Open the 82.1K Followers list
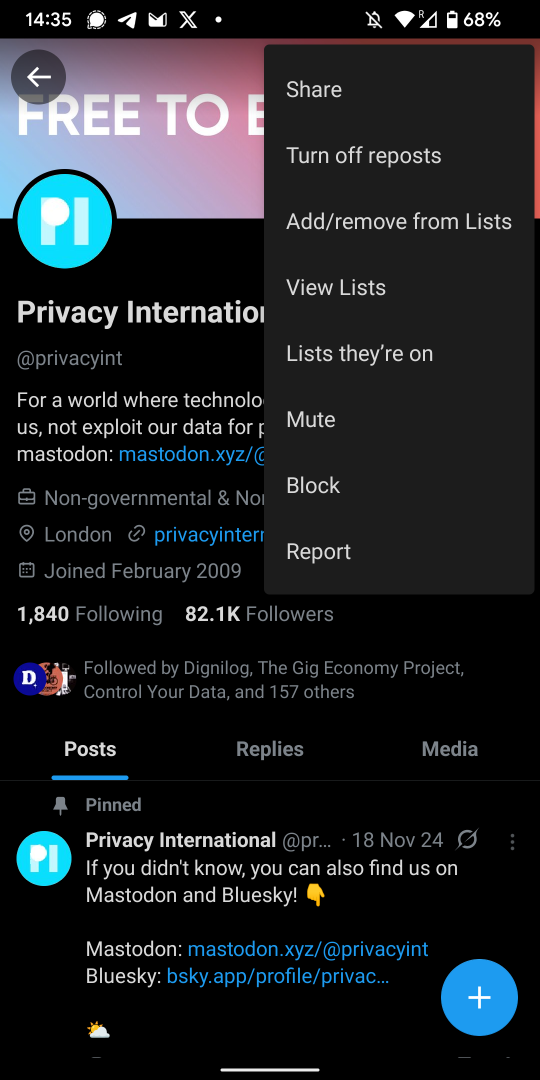Image resolution: width=540 pixels, height=1080 pixels. (259, 614)
